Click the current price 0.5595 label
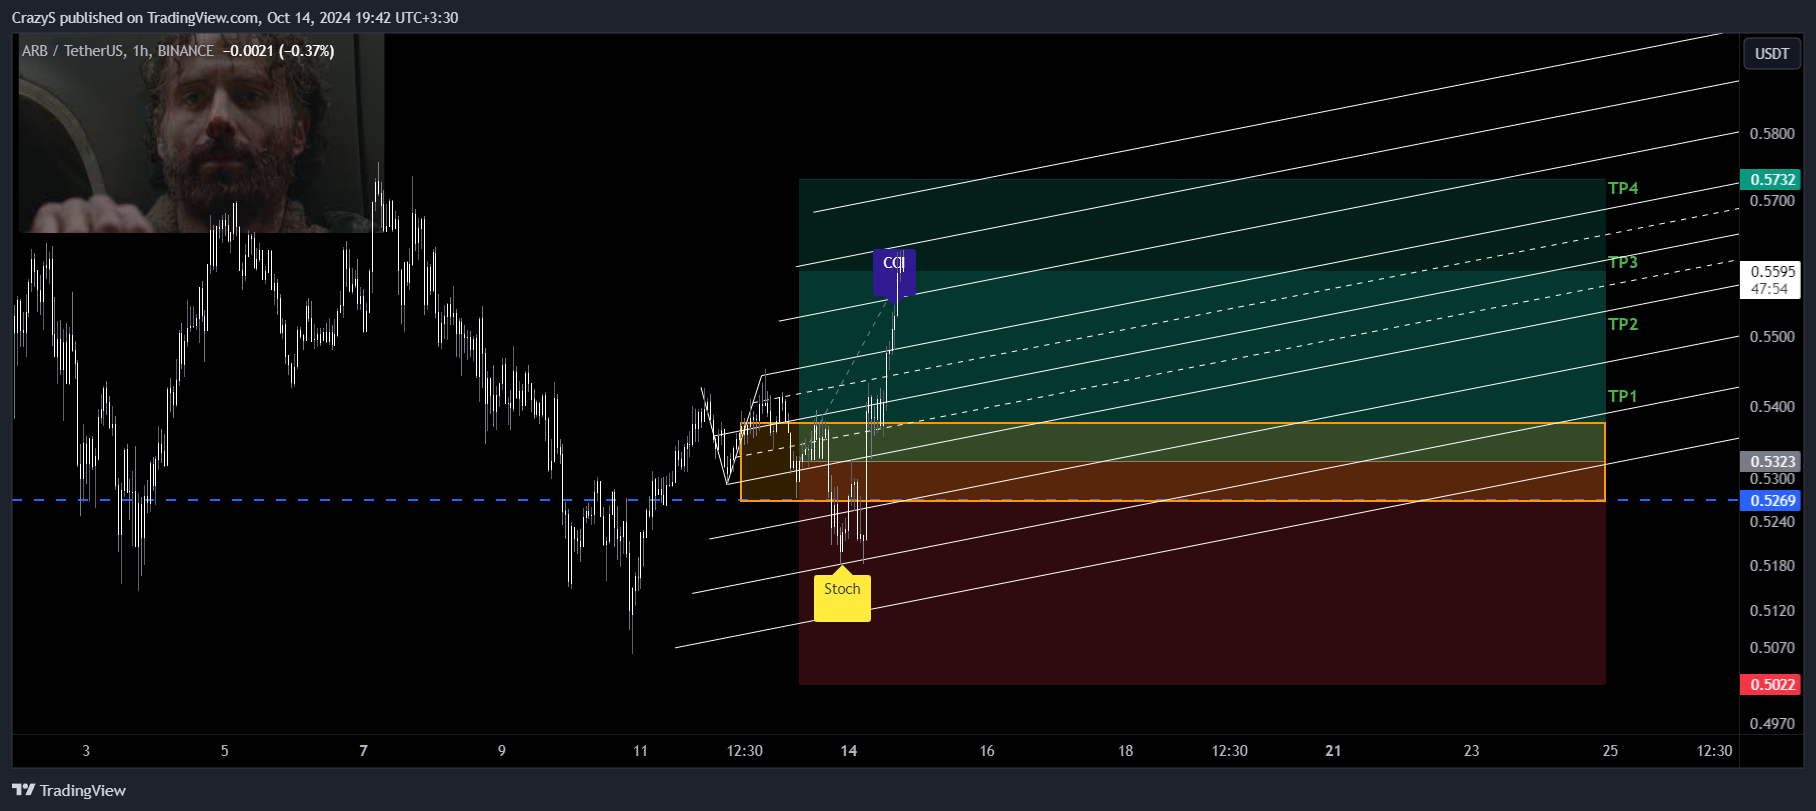Viewport: 1816px width, 811px height. click(x=1771, y=271)
